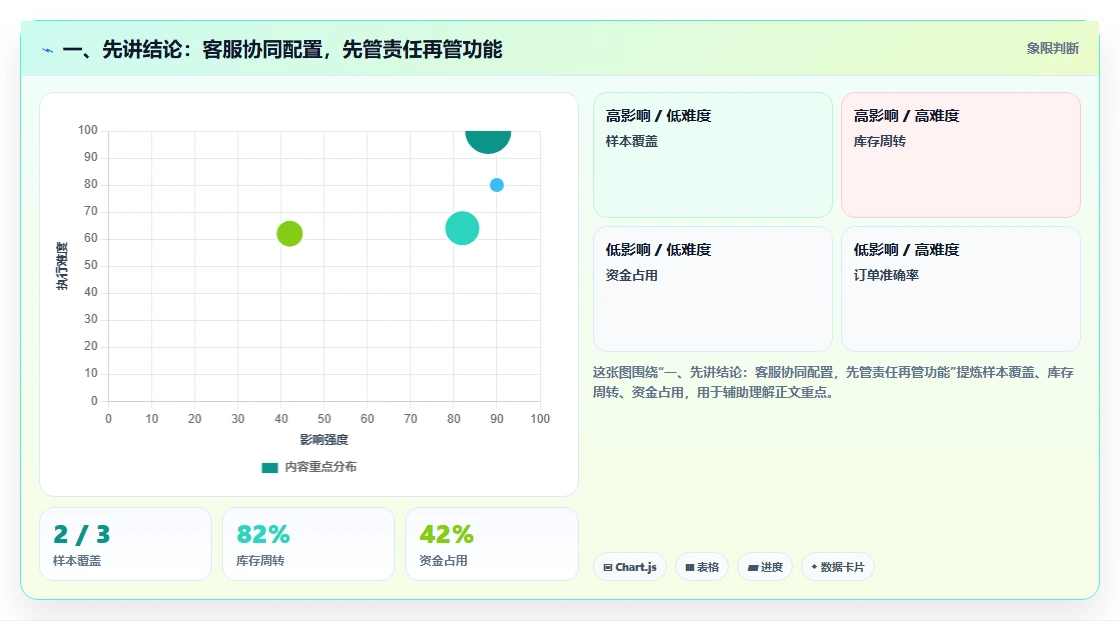The width and height of the screenshot is (1120, 621).
Task: Click the icon inside the 进度 chip
Action: (753, 568)
